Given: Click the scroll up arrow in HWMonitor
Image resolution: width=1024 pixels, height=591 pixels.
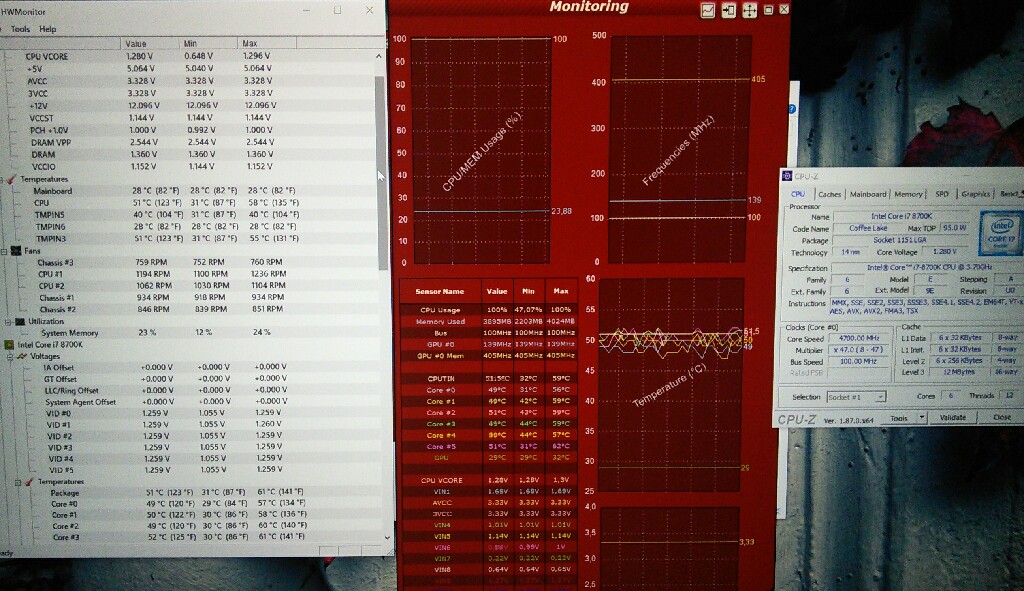Looking at the screenshot, I should coord(379,56).
